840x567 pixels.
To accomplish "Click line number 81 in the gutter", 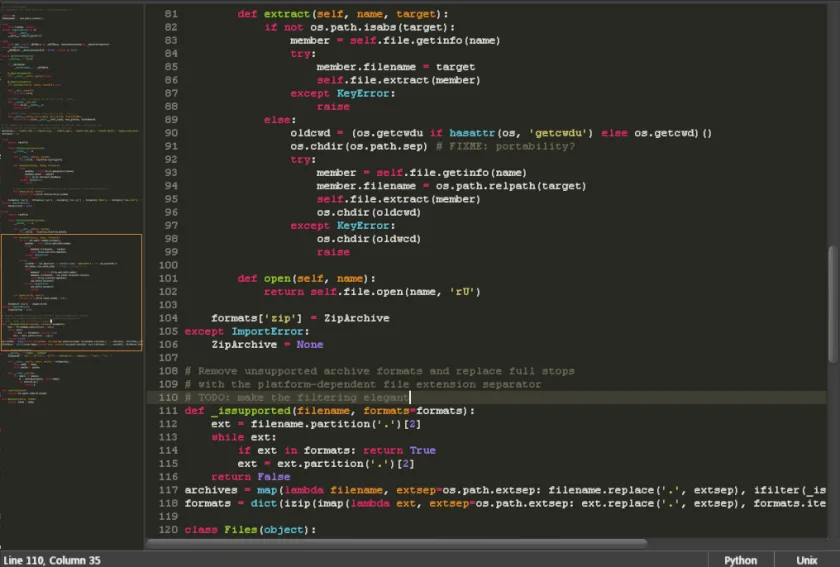I will pyautogui.click(x=171, y=14).
